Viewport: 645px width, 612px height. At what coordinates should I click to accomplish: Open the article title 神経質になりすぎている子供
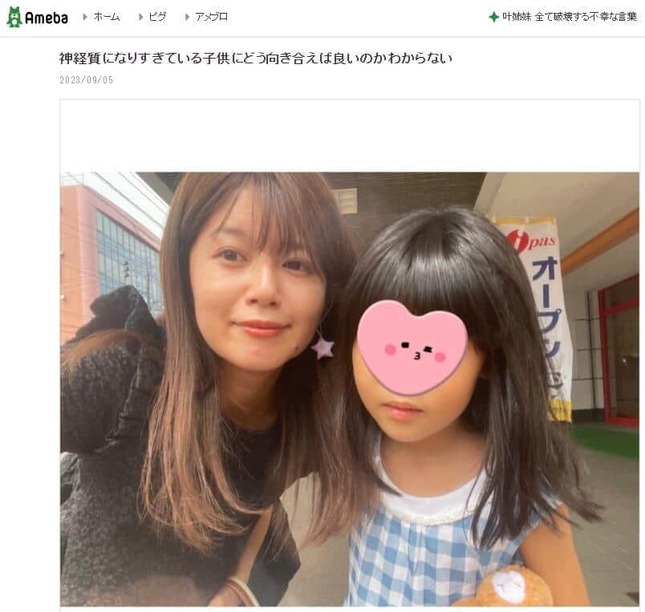tap(255, 58)
